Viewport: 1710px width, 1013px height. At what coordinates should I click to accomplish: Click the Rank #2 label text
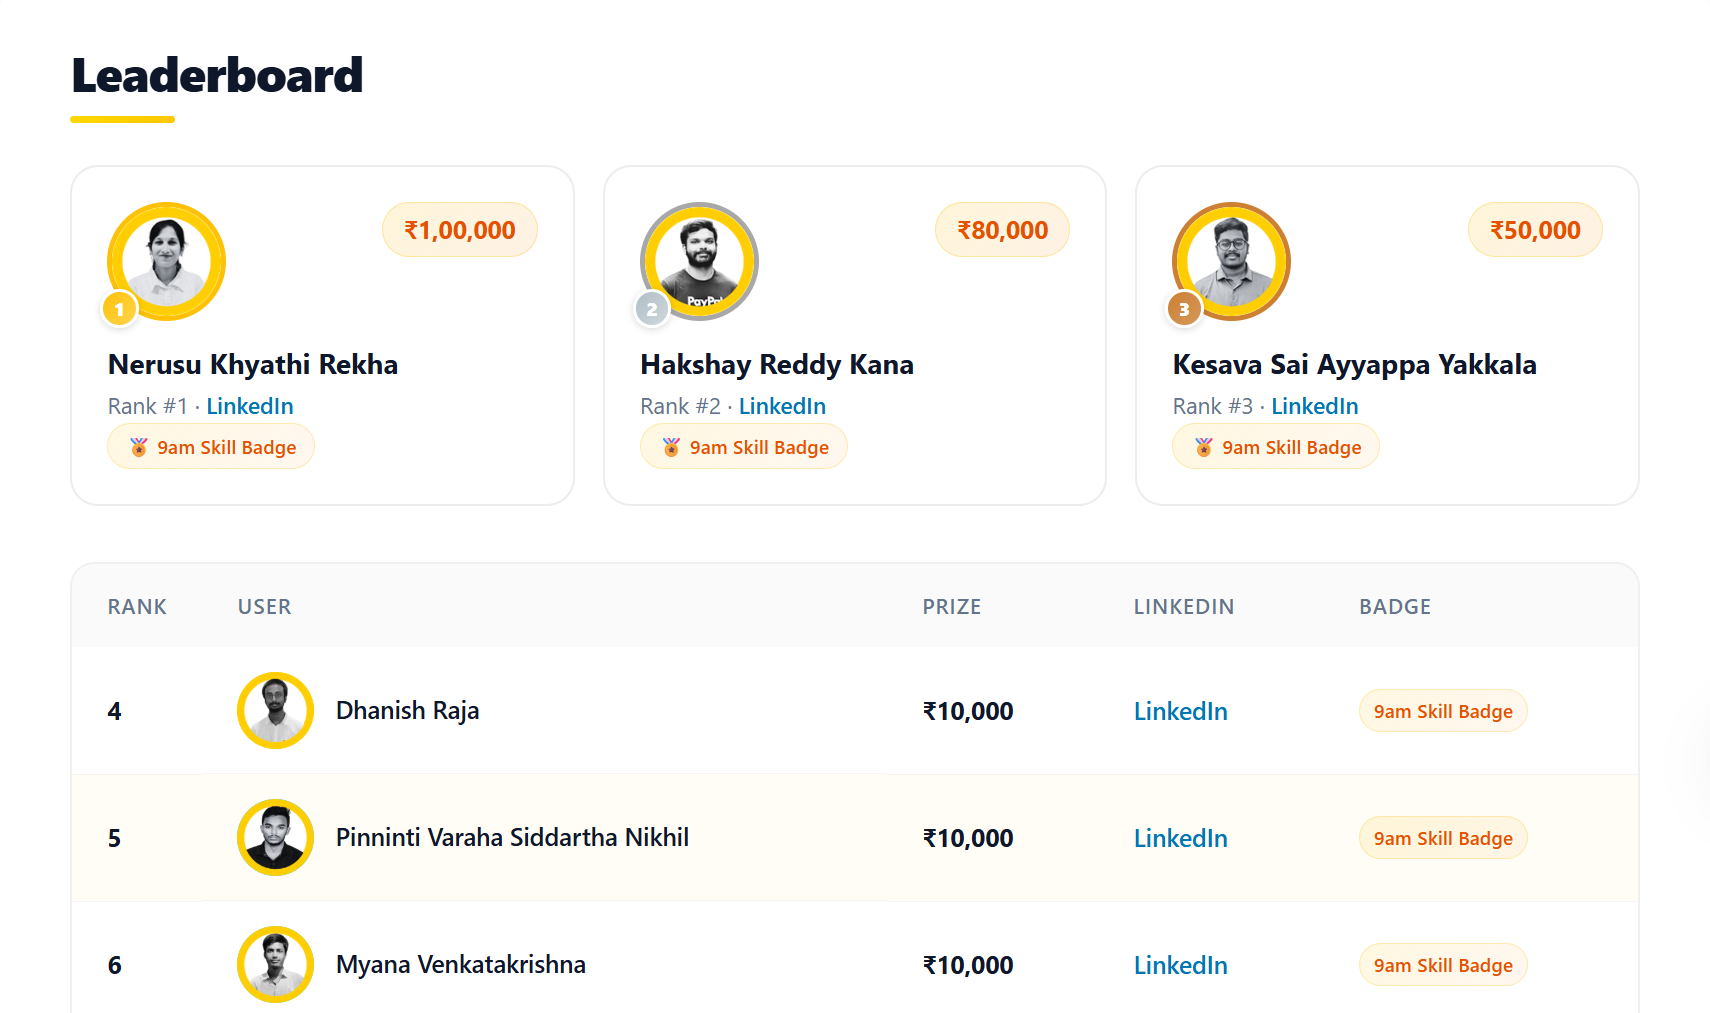(681, 406)
